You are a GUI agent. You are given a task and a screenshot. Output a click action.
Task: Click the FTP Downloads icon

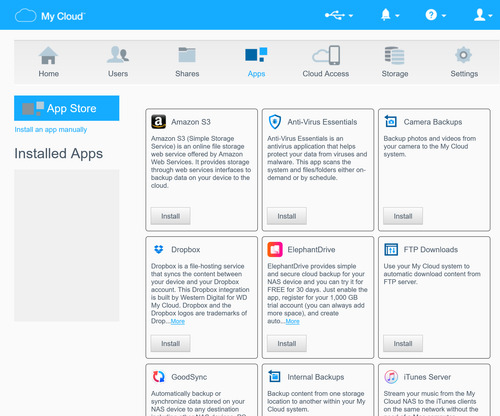pyautogui.click(x=391, y=249)
